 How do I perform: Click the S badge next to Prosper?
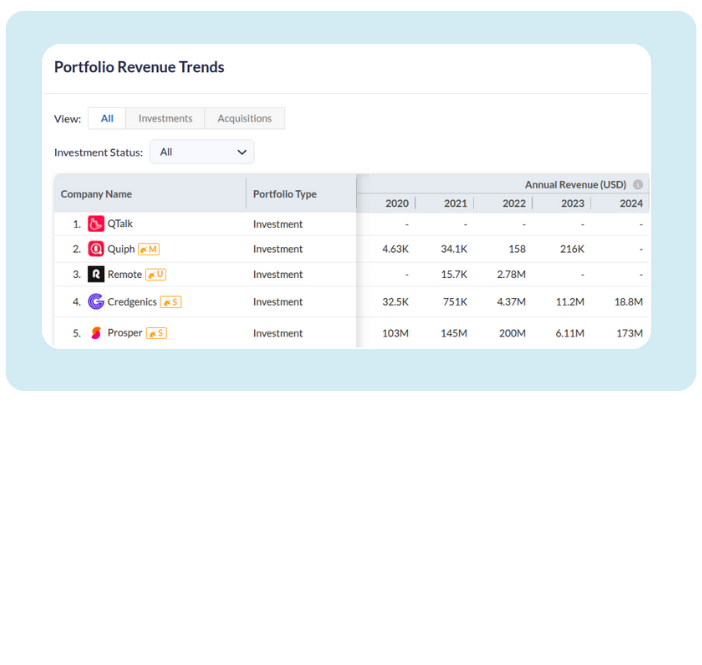[156, 333]
